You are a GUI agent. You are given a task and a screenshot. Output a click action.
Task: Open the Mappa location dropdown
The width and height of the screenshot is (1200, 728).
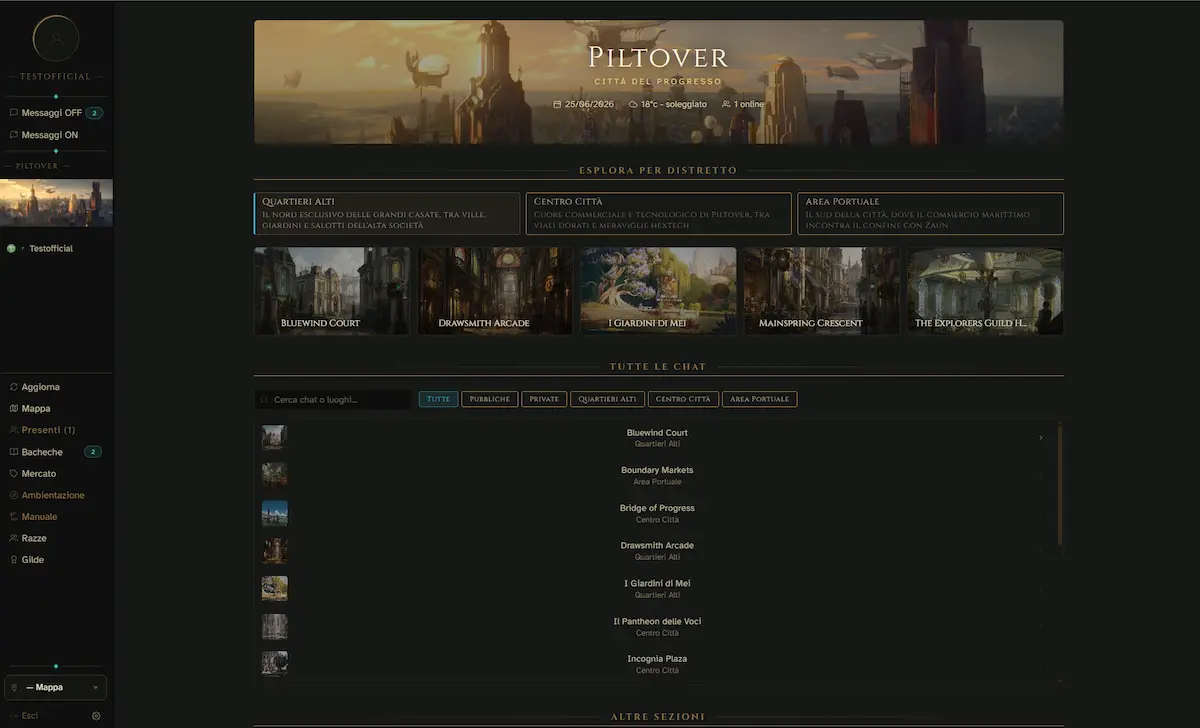[56, 687]
